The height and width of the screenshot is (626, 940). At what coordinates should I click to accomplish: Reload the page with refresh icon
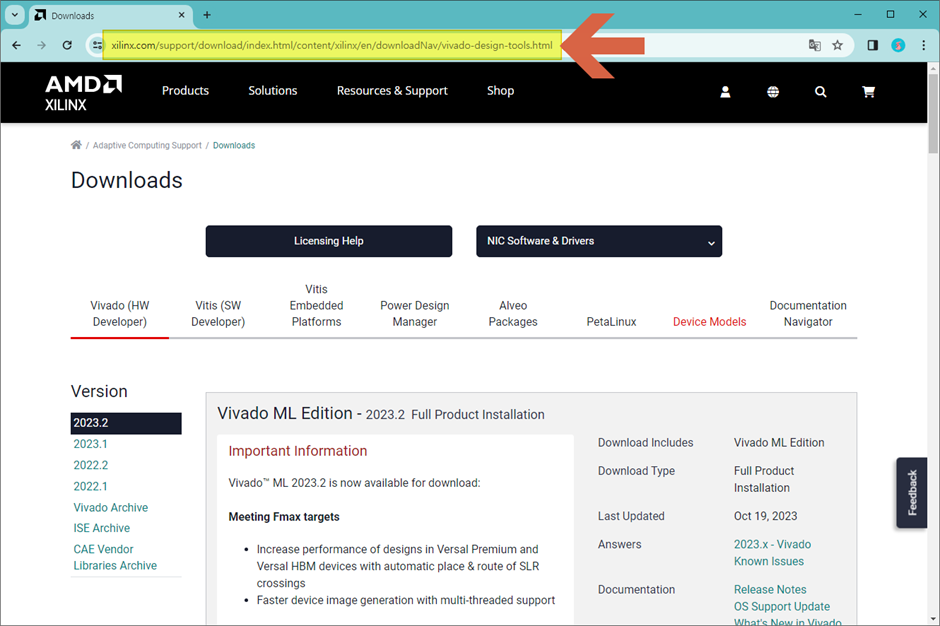pyautogui.click(x=67, y=46)
